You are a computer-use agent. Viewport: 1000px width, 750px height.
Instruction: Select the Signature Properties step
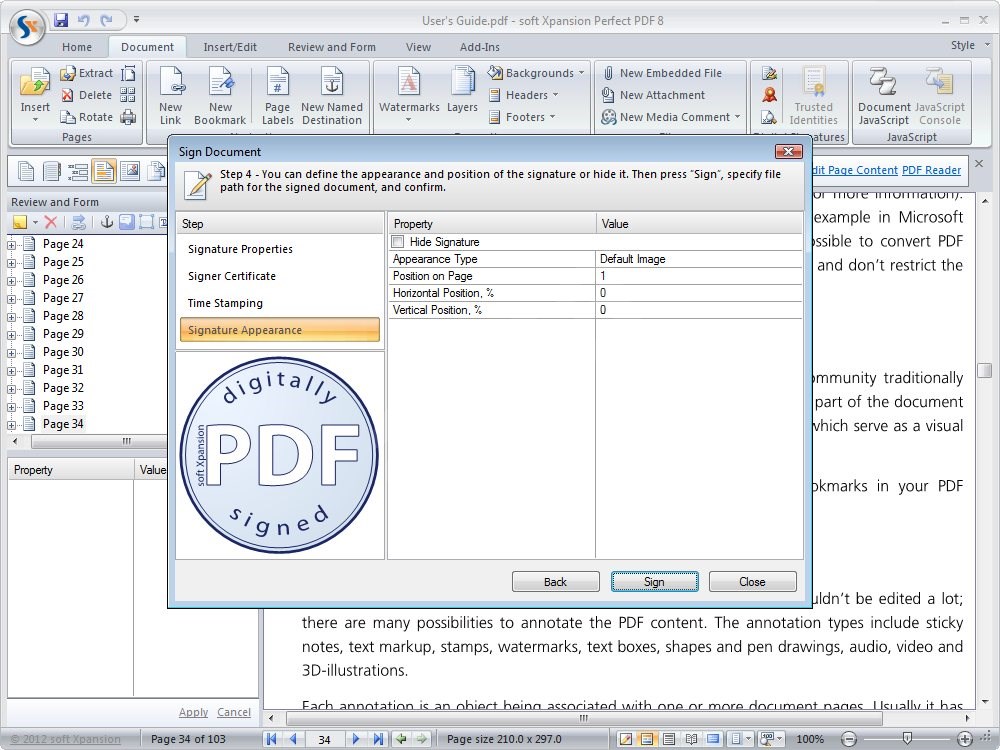point(280,249)
